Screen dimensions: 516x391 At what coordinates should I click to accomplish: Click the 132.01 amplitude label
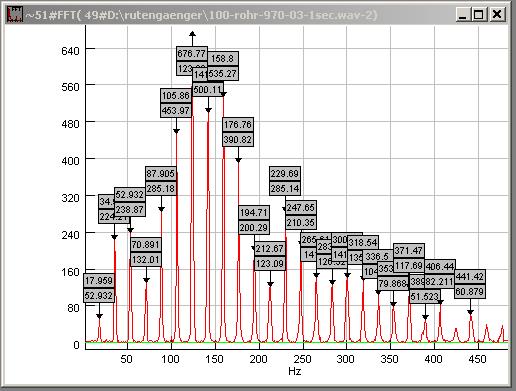tap(146, 259)
